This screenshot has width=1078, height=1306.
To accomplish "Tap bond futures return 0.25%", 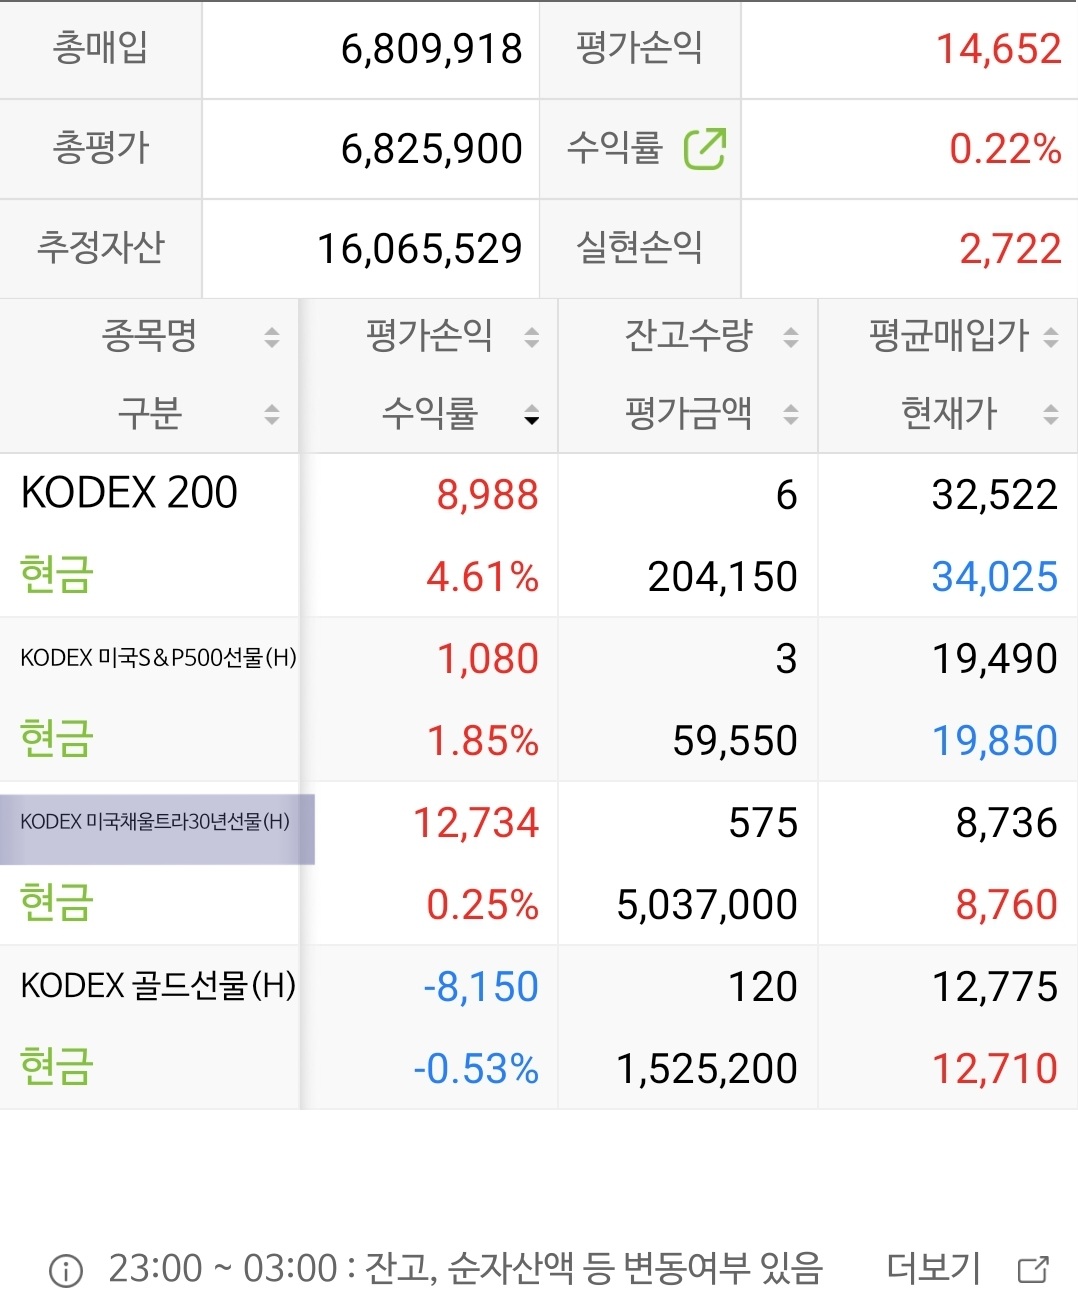I will (482, 905).
